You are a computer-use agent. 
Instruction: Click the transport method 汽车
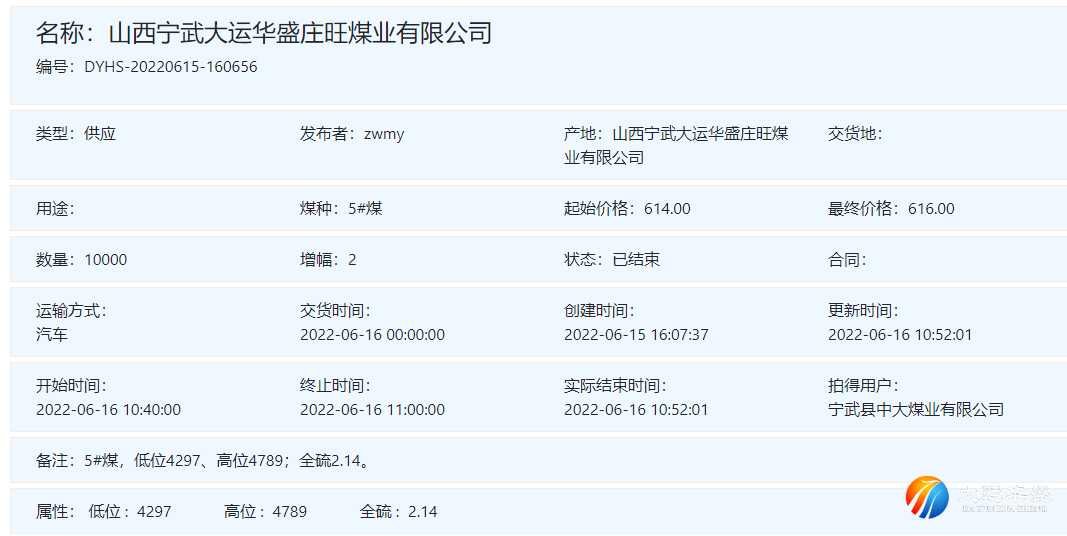coord(52,334)
